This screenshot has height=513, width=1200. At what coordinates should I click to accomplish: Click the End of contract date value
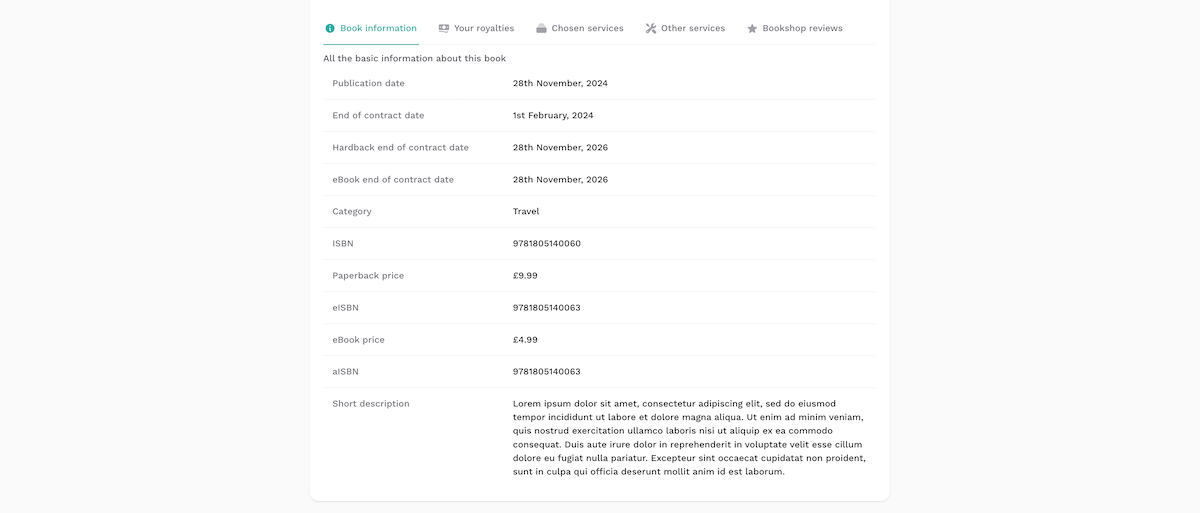(x=553, y=115)
